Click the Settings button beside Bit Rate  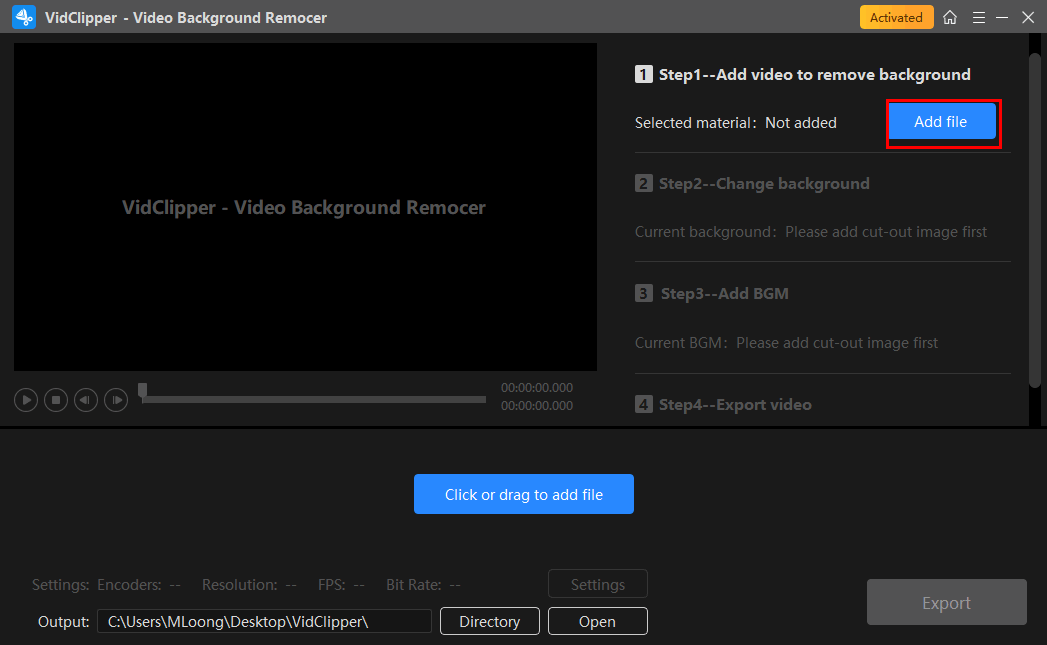pos(597,584)
